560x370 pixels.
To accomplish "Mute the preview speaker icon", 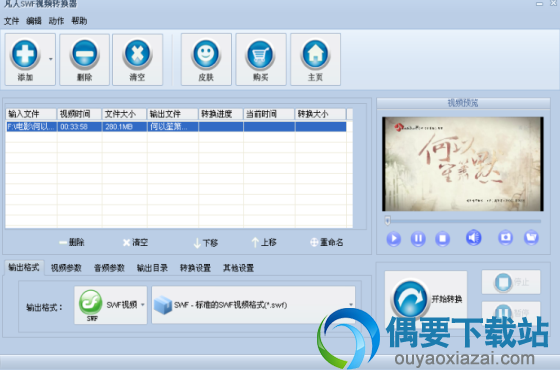I will pos(474,238).
